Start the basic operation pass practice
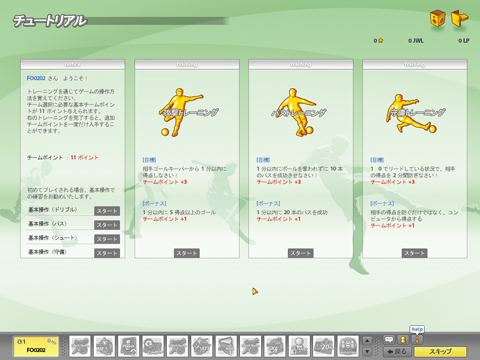 107,225
